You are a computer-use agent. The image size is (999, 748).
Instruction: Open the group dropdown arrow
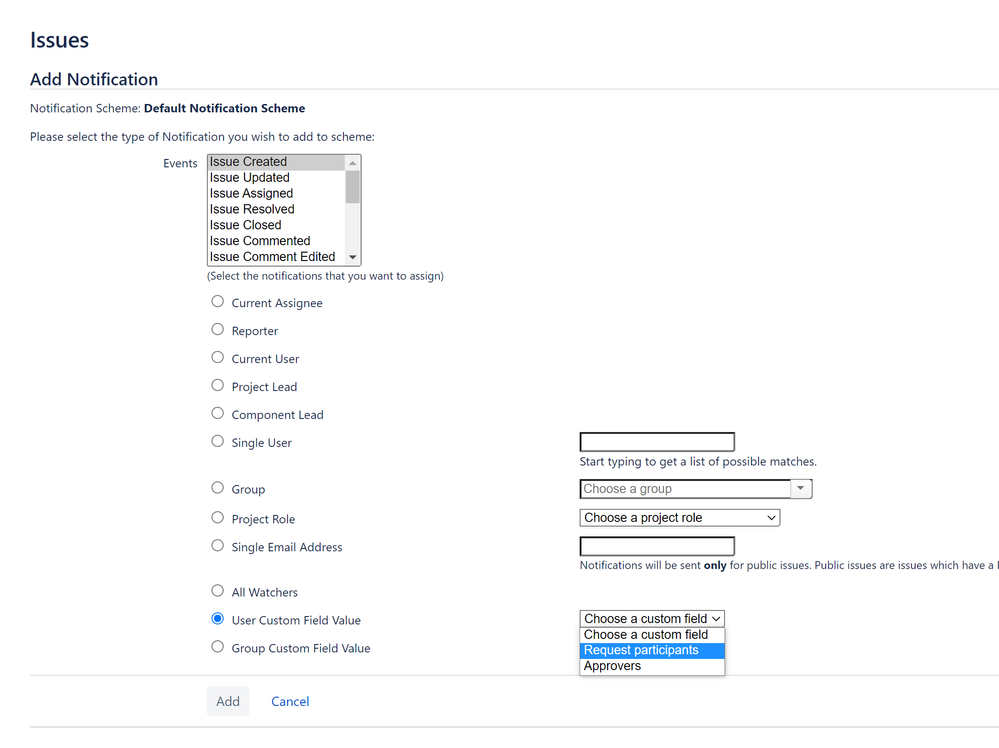[801, 489]
